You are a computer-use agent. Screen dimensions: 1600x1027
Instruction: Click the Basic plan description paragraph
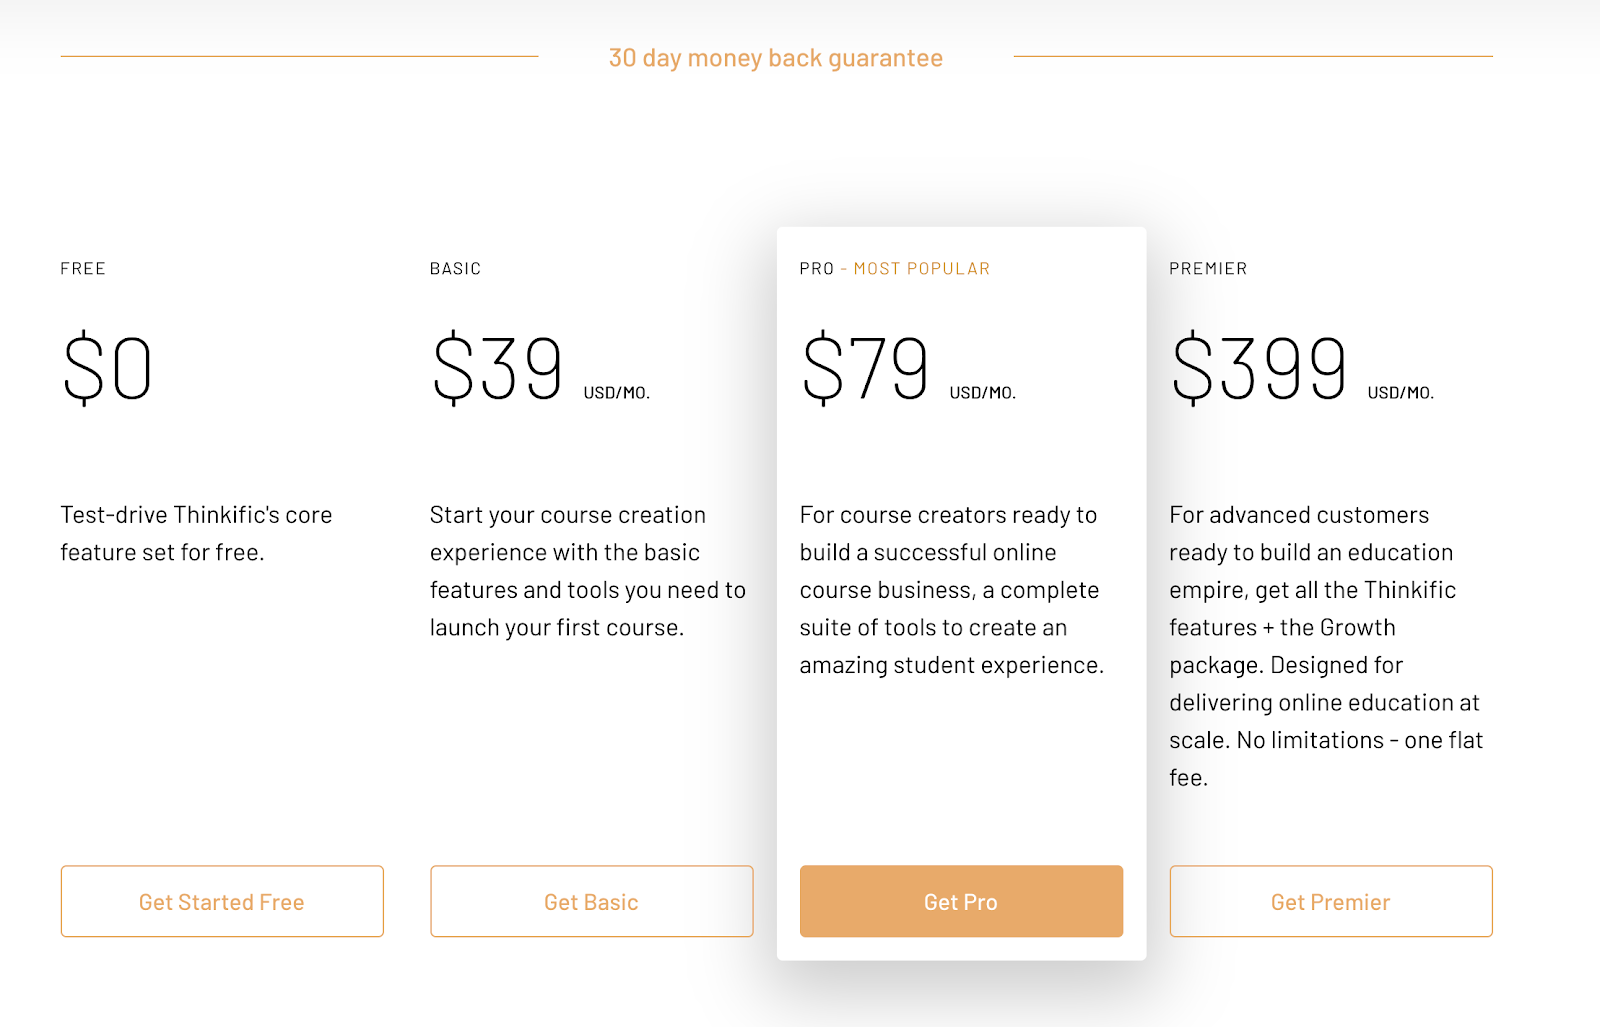pyautogui.click(x=587, y=571)
